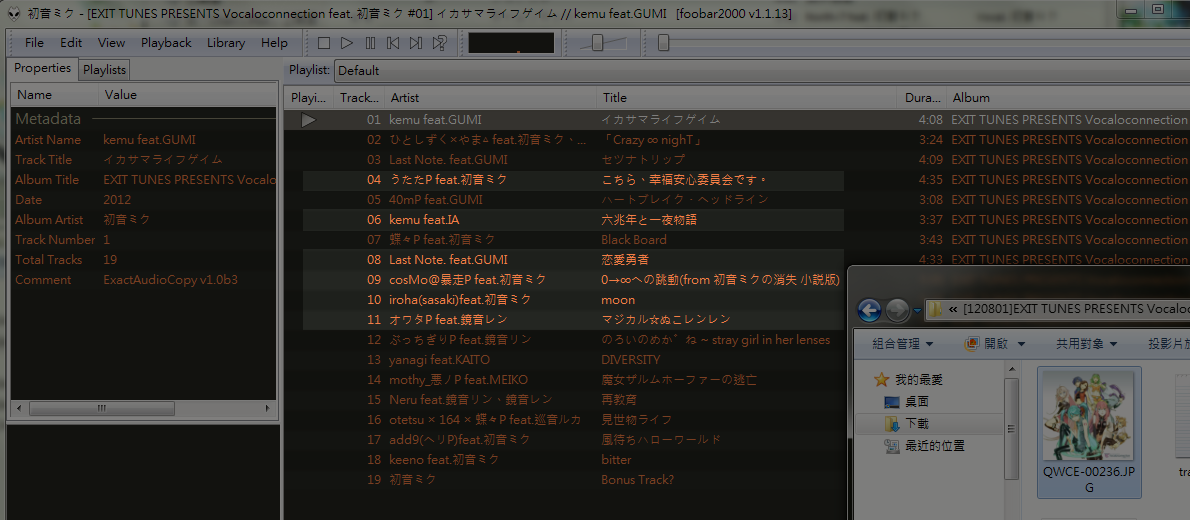The height and width of the screenshot is (520, 1190).
Task: Select track 15 再教育
Action: (x=565, y=399)
